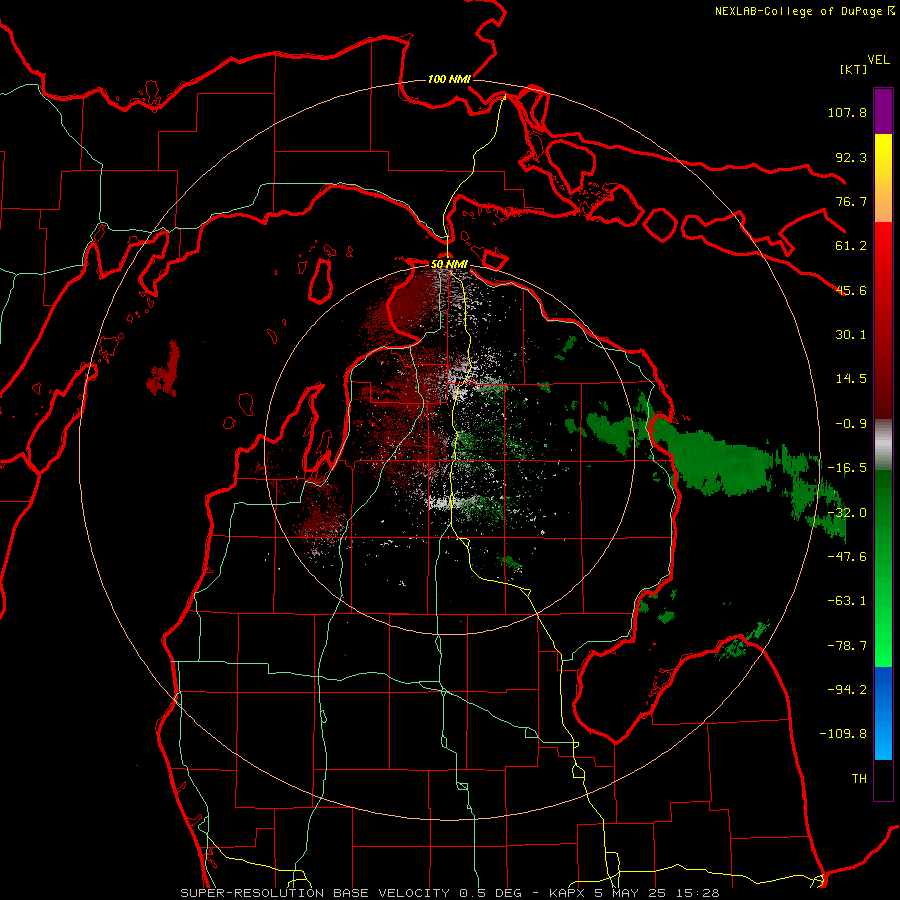The width and height of the screenshot is (900, 900).
Task: Click the green segment of the color bar
Action: tap(883, 568)
